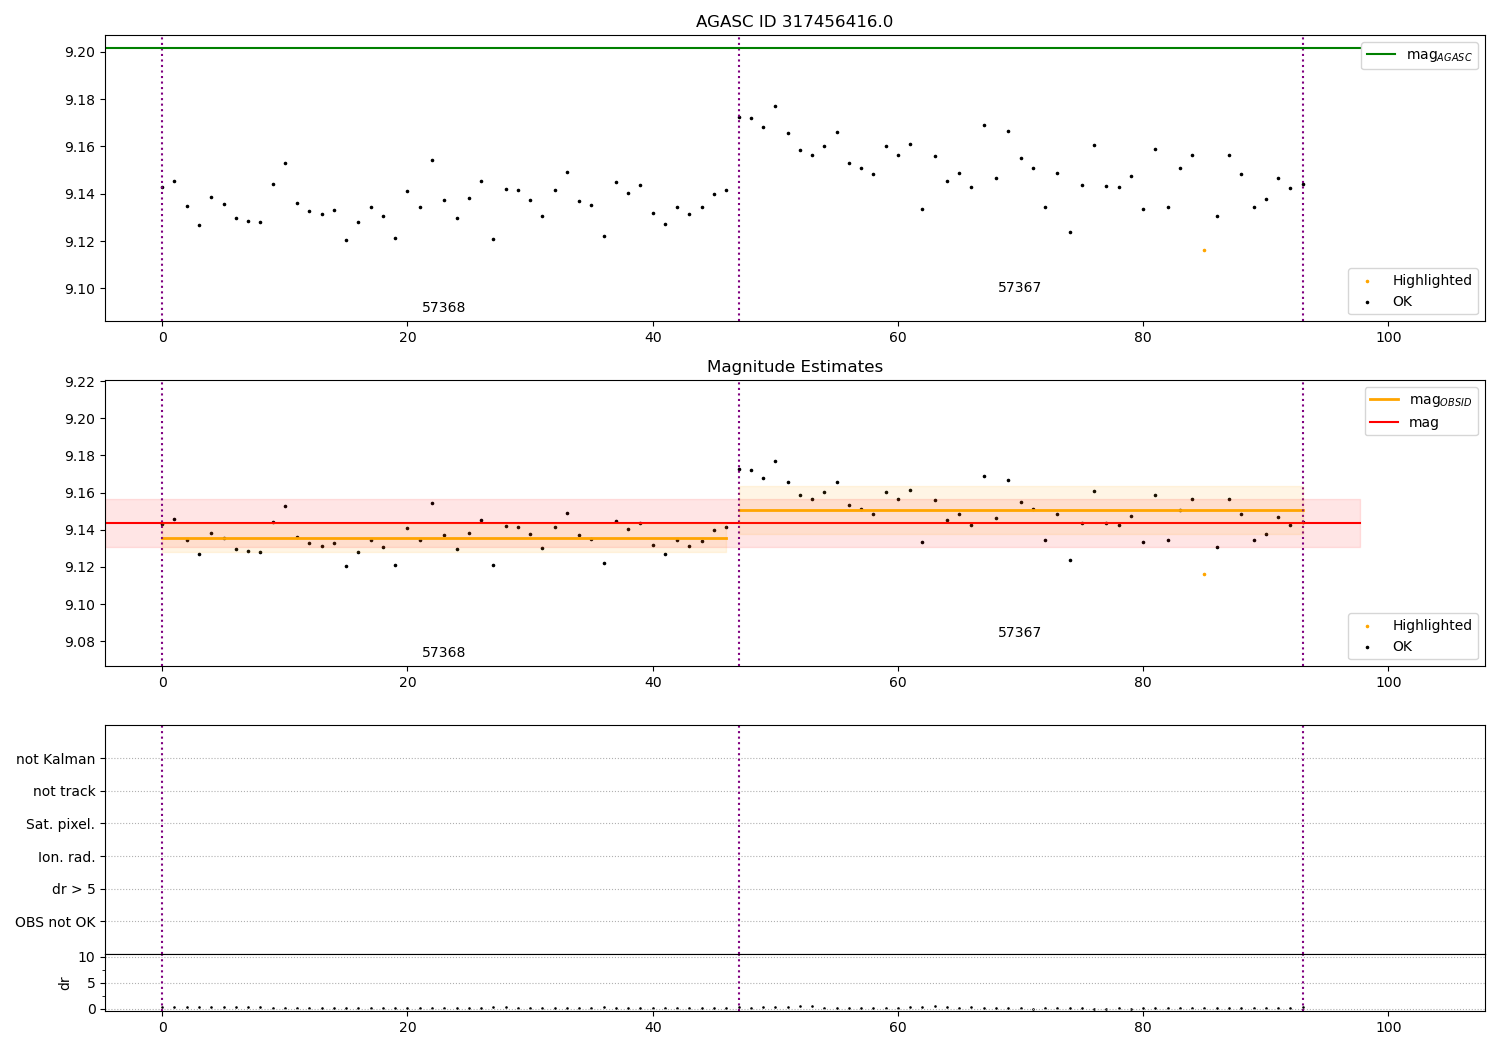1500x1050 pixels.
Task: Click the orange highlighted point in Magnitude Estimates plot
Action: tap(1204, 574)
